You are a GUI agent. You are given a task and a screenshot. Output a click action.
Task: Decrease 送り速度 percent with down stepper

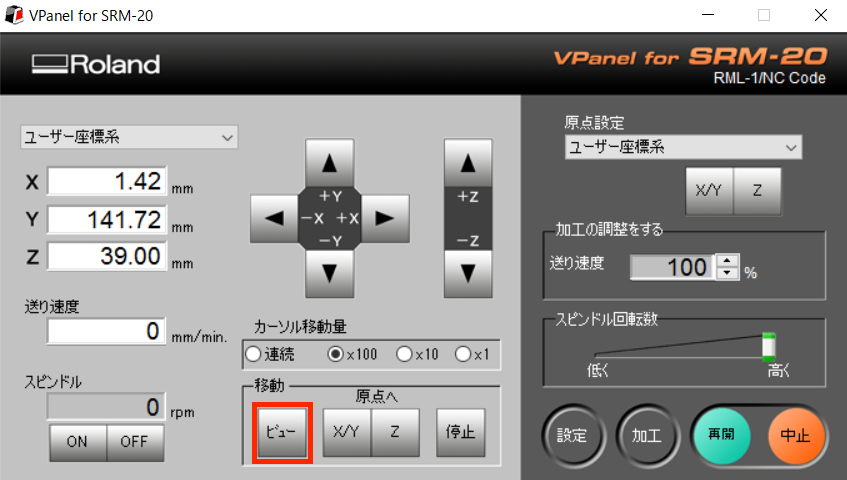click(727, 273)
